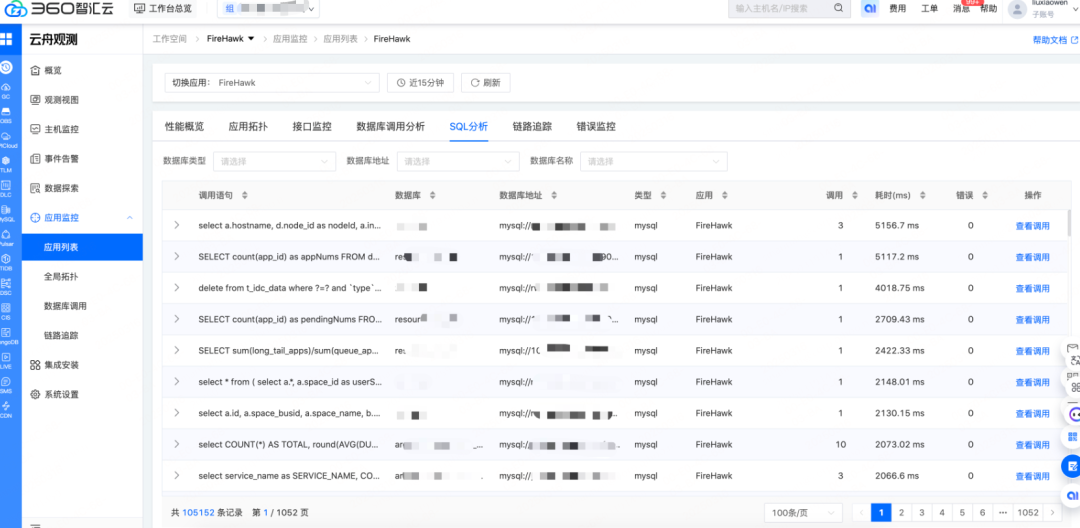Open the Pulsar service icon
This screenshot has width=1080, height=528.
coord(6,238)
